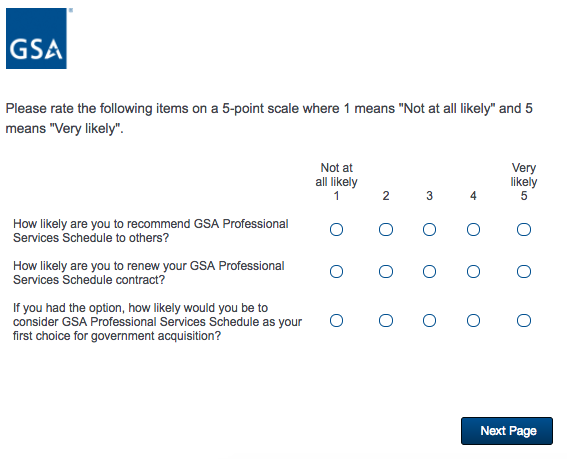Select rating 1 for recommending GSA Schedule
Viewport: 567px width, 459px height.
coord(336,229)
